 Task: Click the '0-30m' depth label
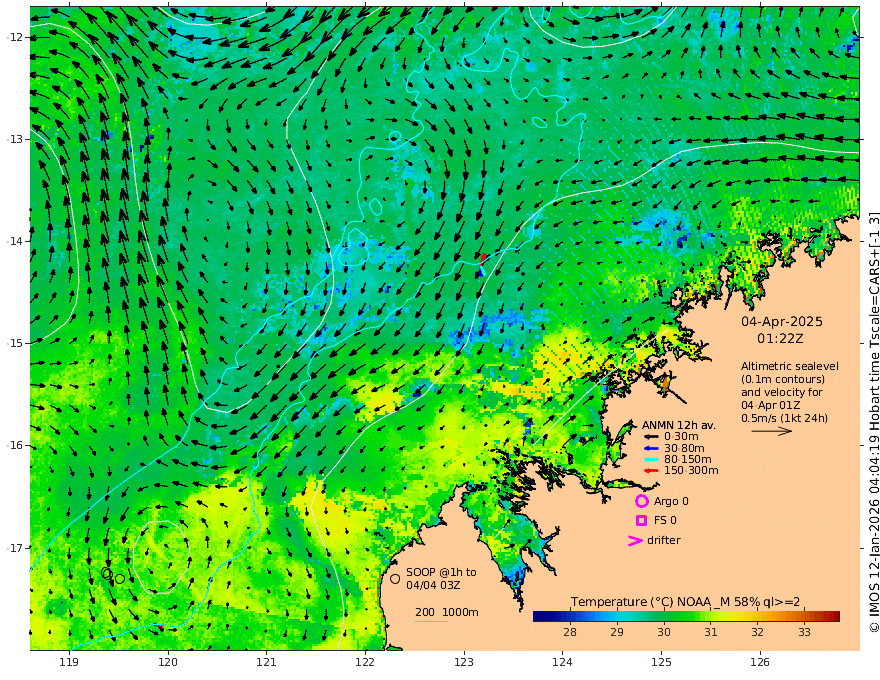[681, 437]
